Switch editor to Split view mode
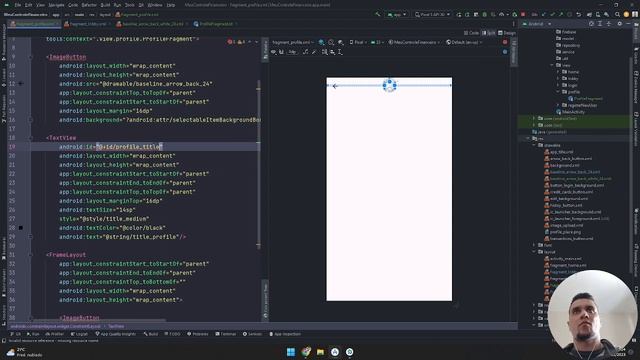The height and width of the screenshot is (360, 640). 489,33
